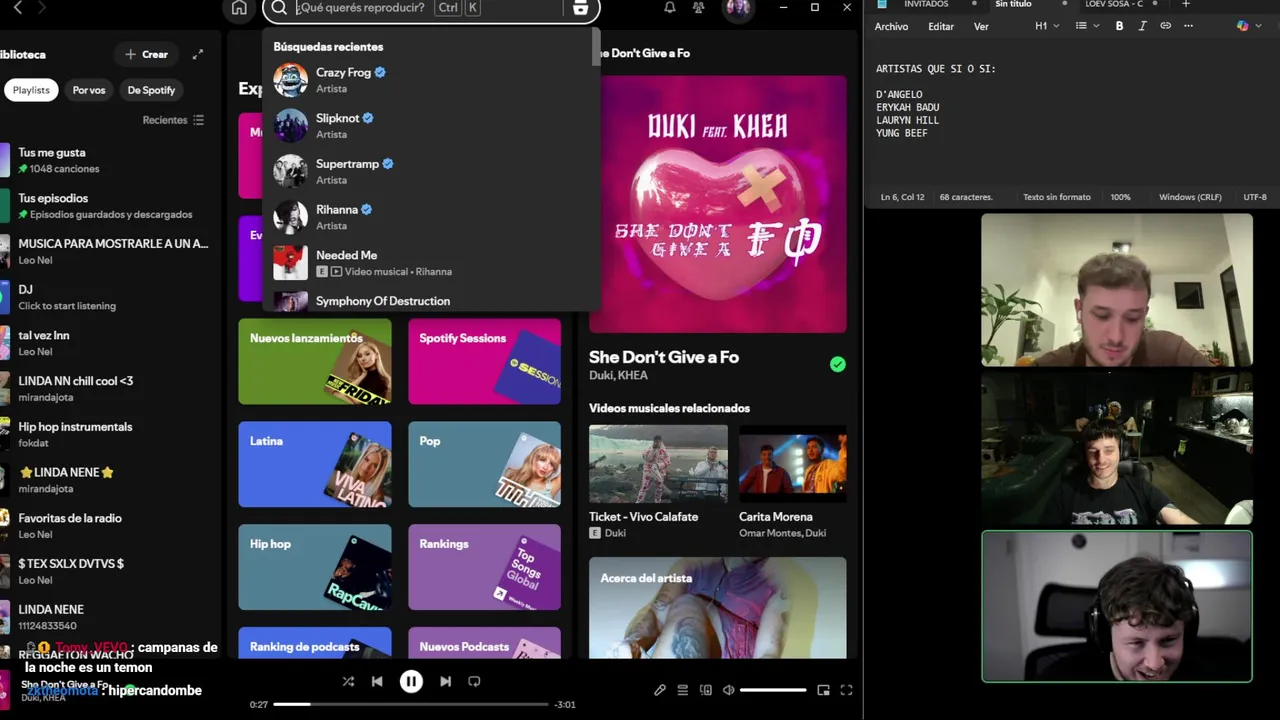Open the profile avatar menu in Spotify
Screen dimensions: 1280x720
pos(738,8)
